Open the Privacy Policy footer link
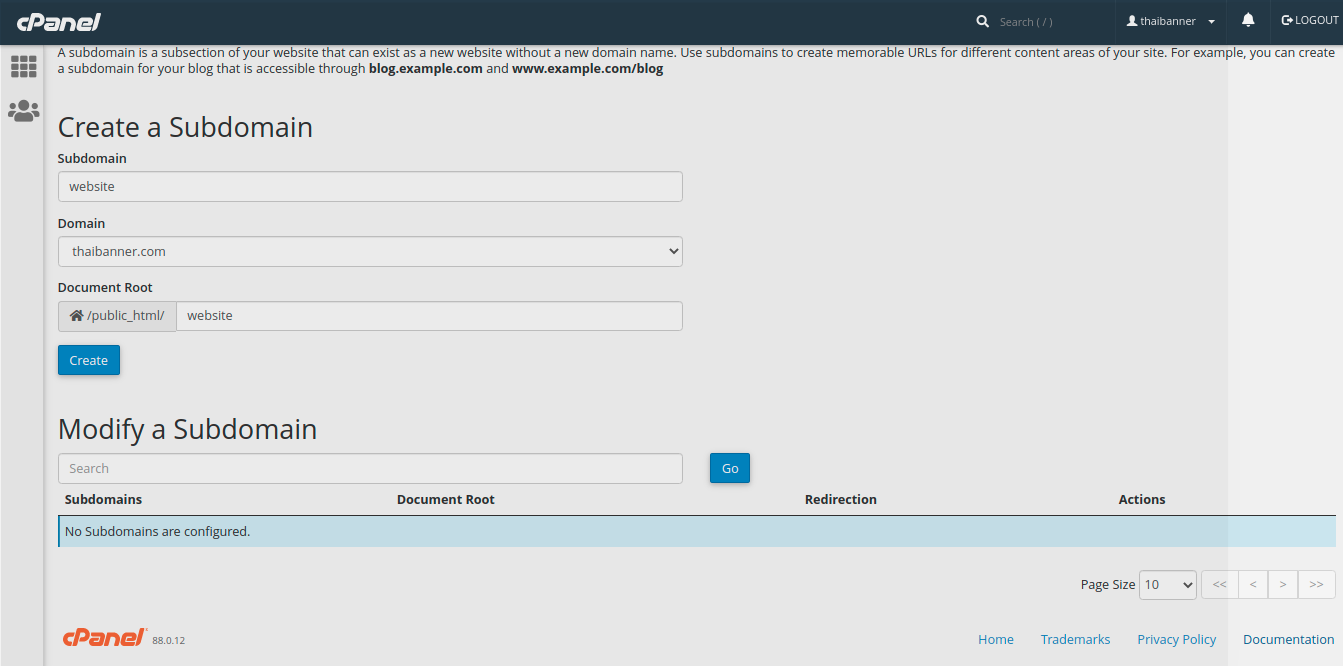The height and width of the screenshot is (666, 1343). tap(1176, 640)
